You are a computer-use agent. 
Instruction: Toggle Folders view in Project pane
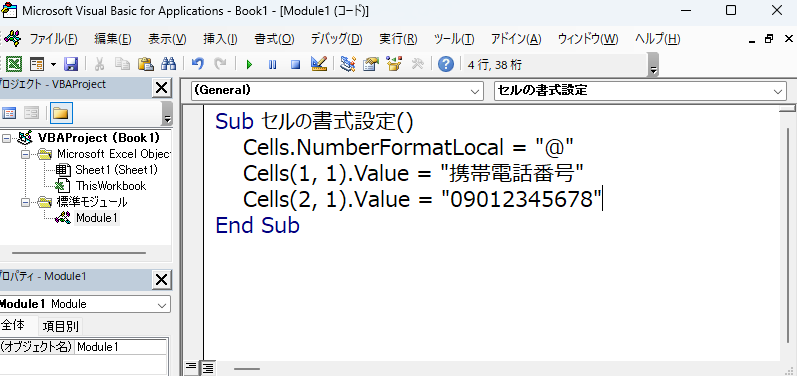(61, 113)
